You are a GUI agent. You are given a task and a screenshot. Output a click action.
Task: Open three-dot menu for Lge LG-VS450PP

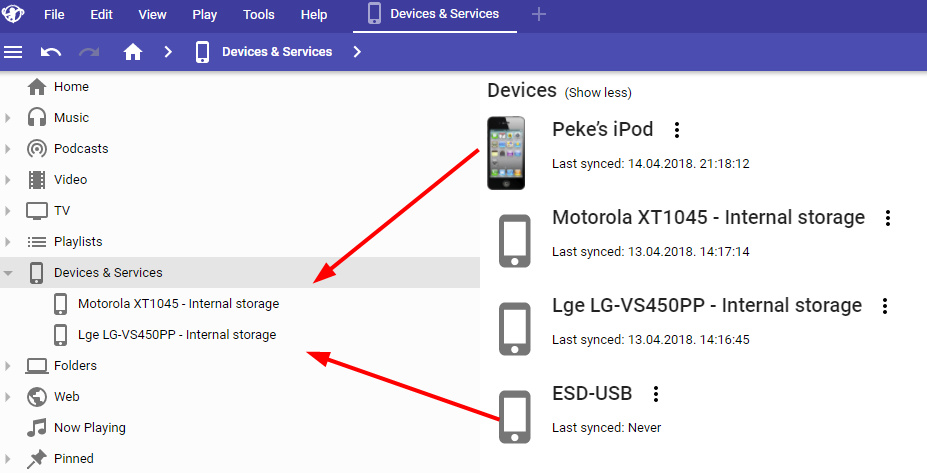(x=884, y=306)
